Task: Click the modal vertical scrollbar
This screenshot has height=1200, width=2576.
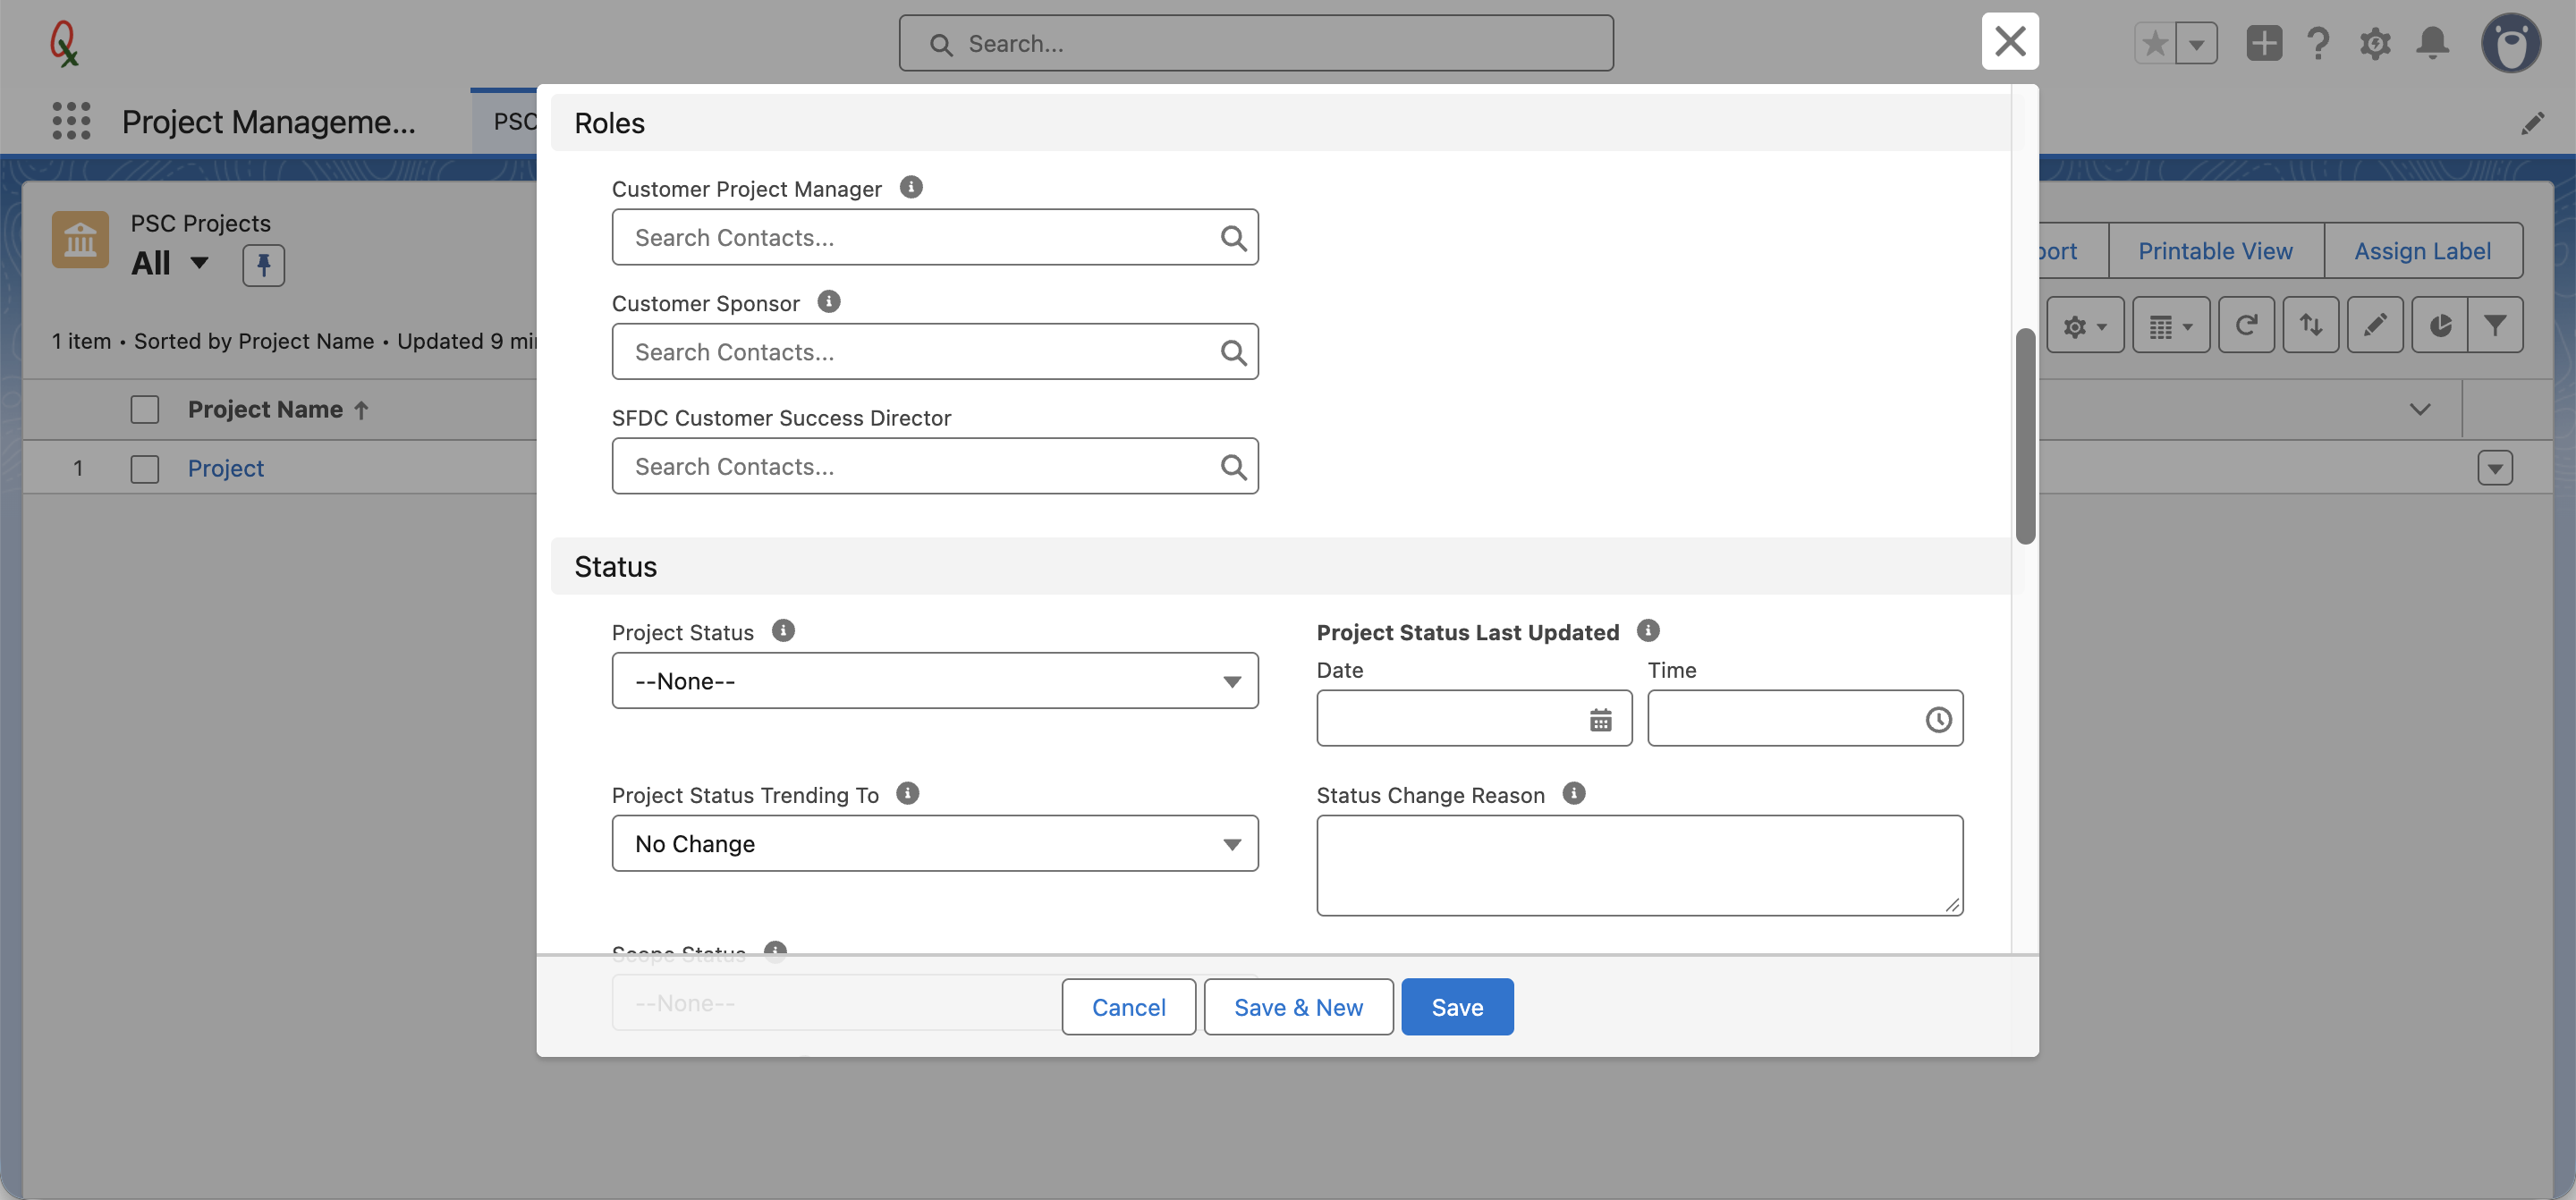Action: tap(2025, 436)
